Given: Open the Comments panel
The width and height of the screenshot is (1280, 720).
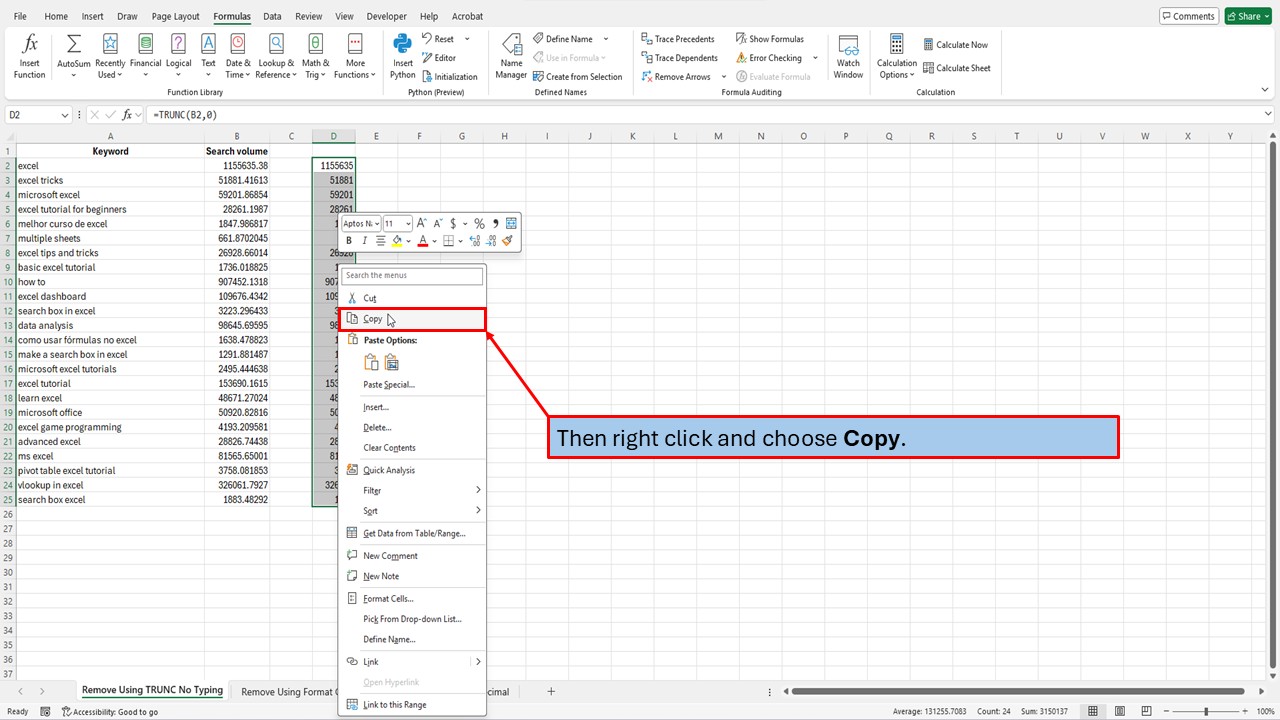Looking at the screenshot, I should 1188,15.
